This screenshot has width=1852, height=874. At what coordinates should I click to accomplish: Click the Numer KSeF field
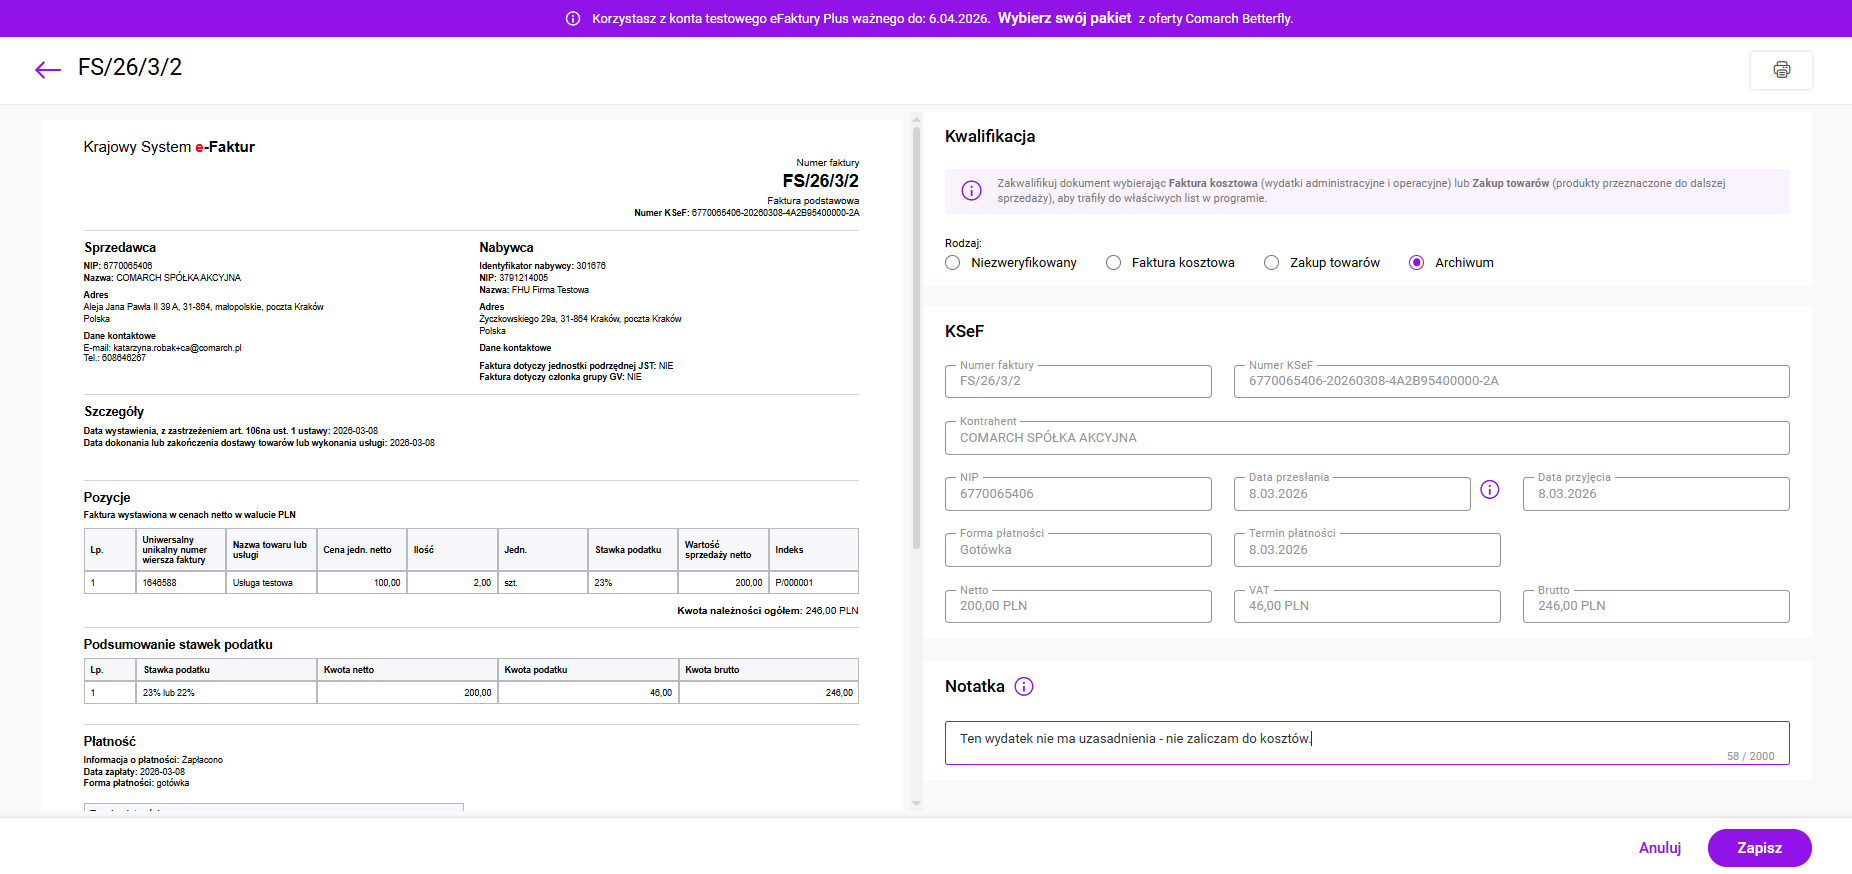point(1510,382)
